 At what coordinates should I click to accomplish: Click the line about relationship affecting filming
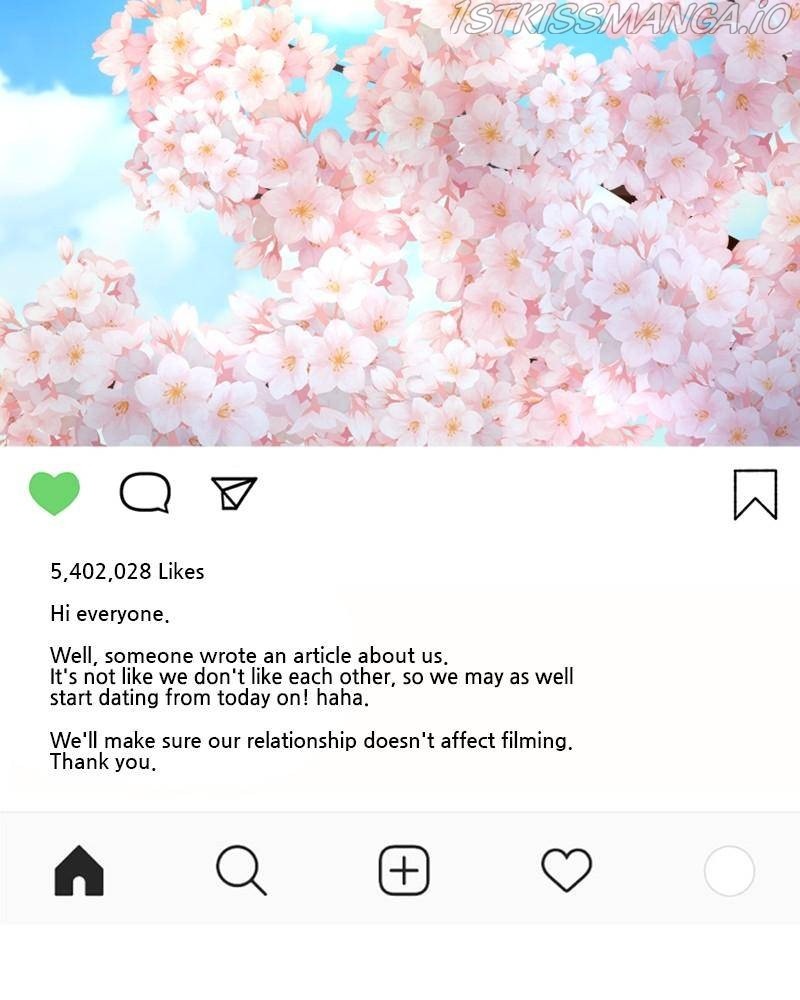[311, 740]
